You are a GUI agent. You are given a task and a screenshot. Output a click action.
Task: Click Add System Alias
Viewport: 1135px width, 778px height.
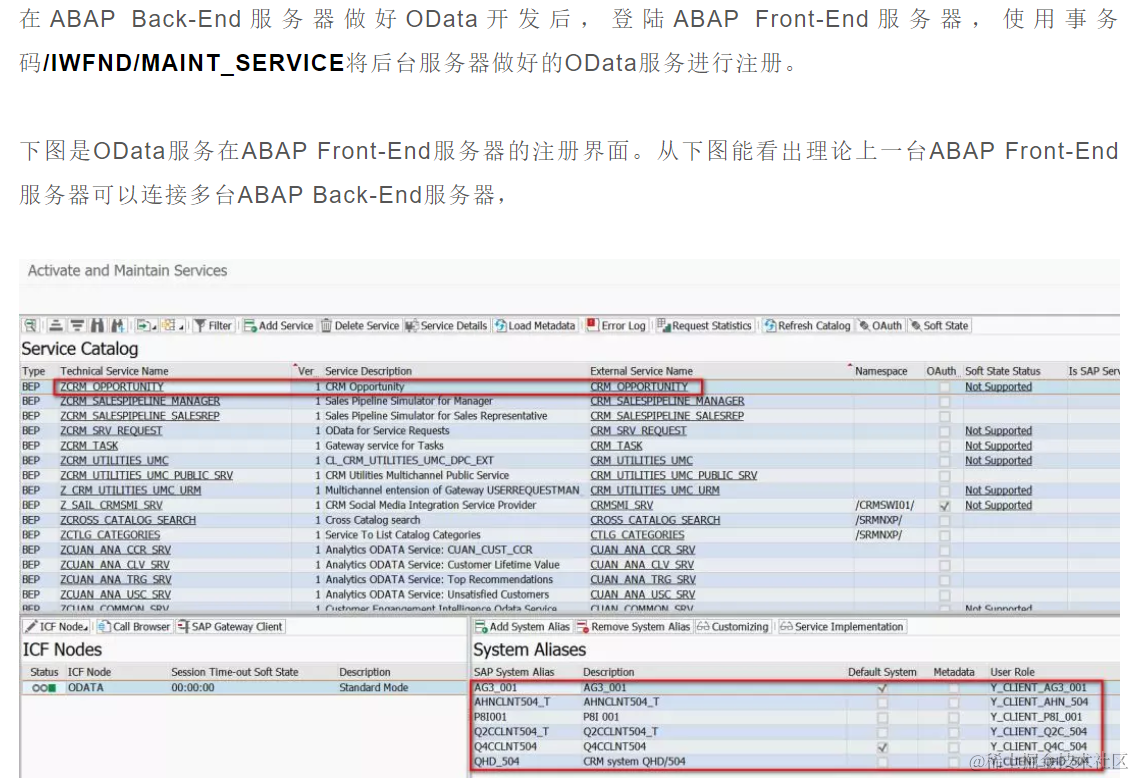click(522, 627)
